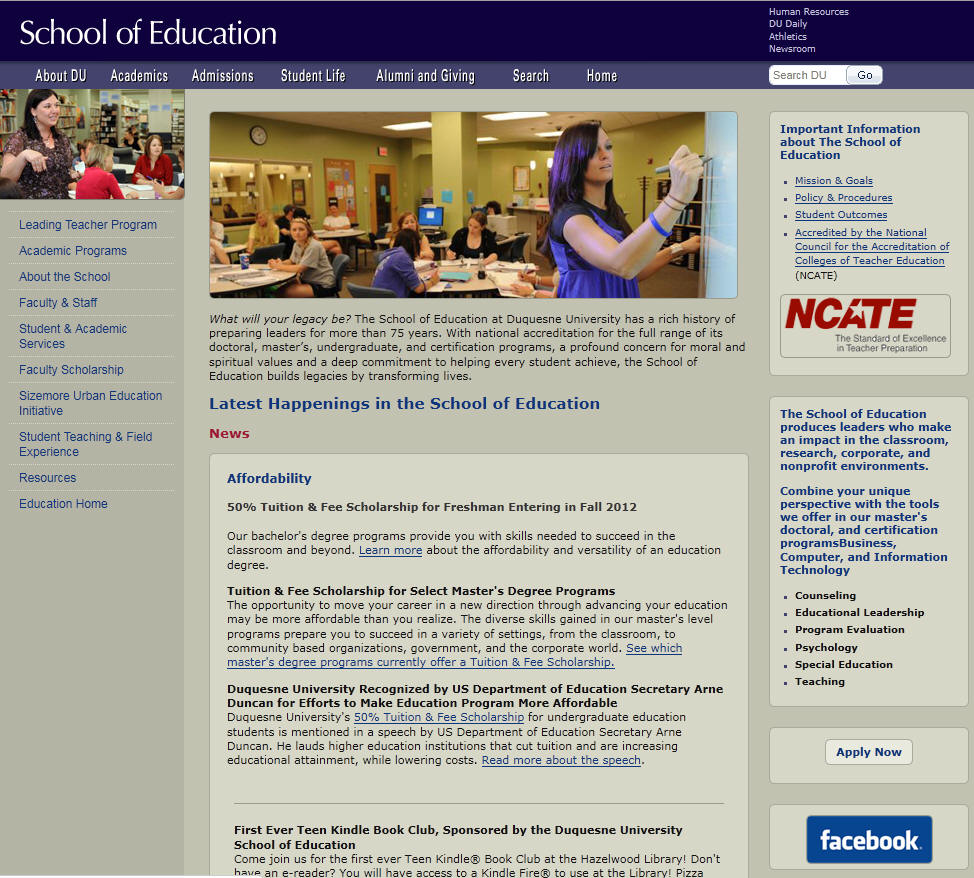Screen dimensions: 974x878
Task: Click Home in the navigation bar
Action: click(x=602, y=76)
